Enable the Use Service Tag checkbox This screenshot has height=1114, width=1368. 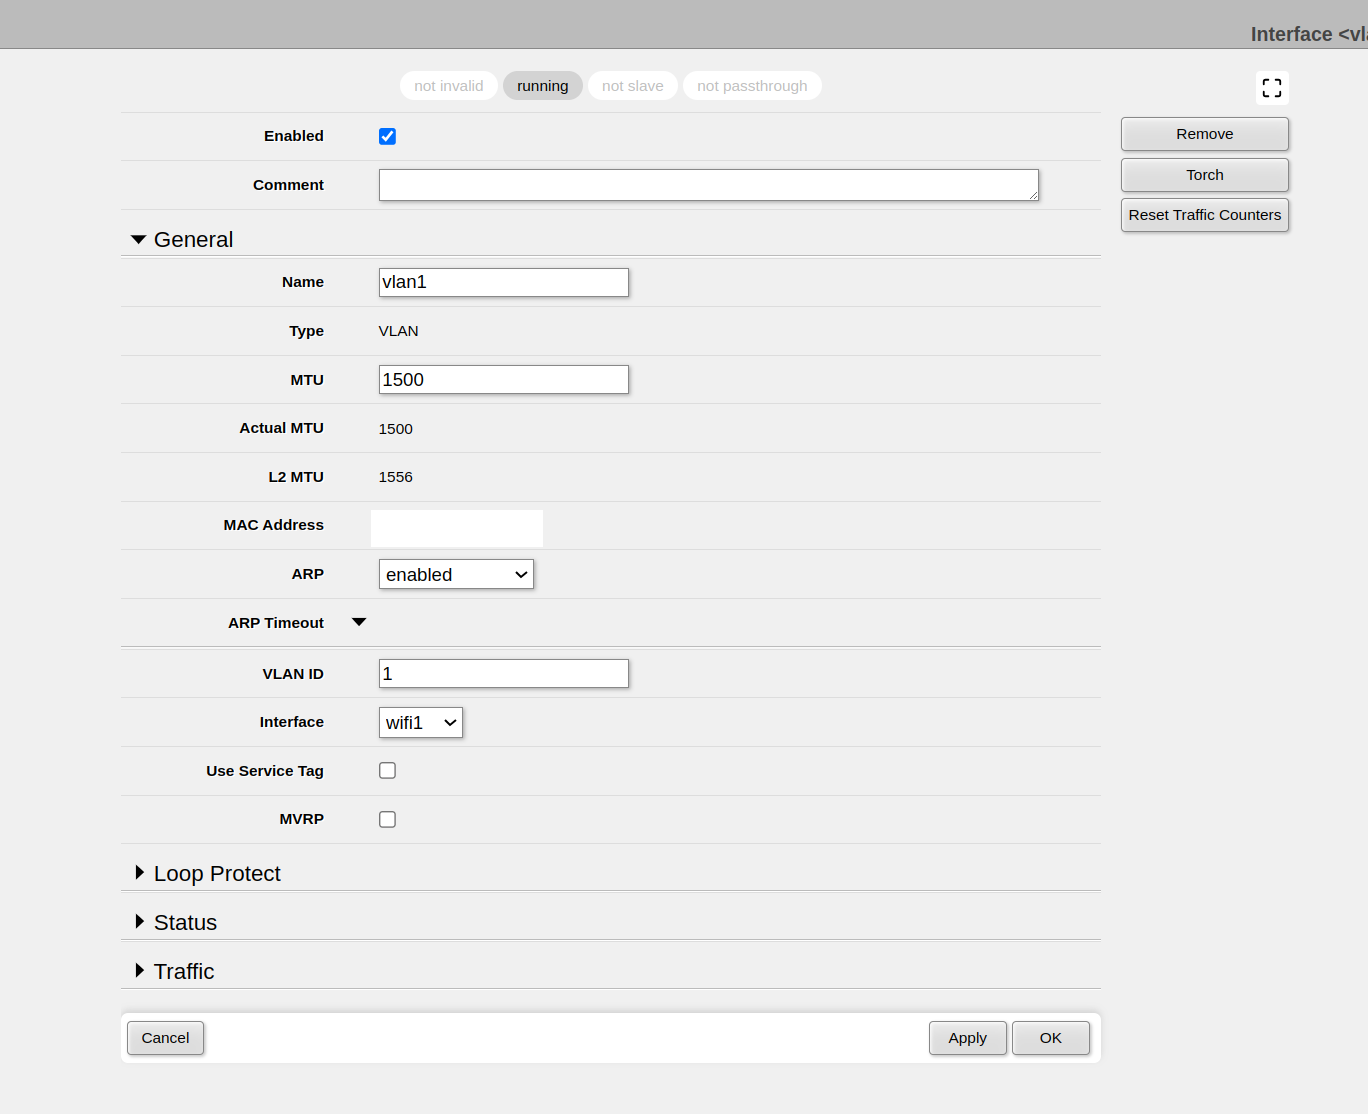point(387,770)
